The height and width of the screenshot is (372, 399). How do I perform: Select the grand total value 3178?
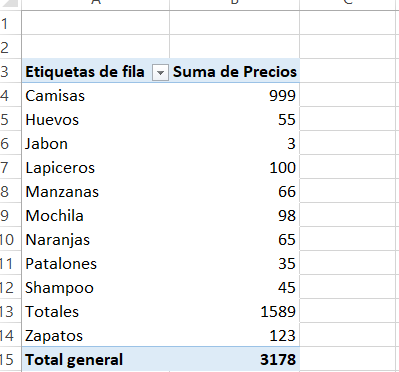point(235,359)
